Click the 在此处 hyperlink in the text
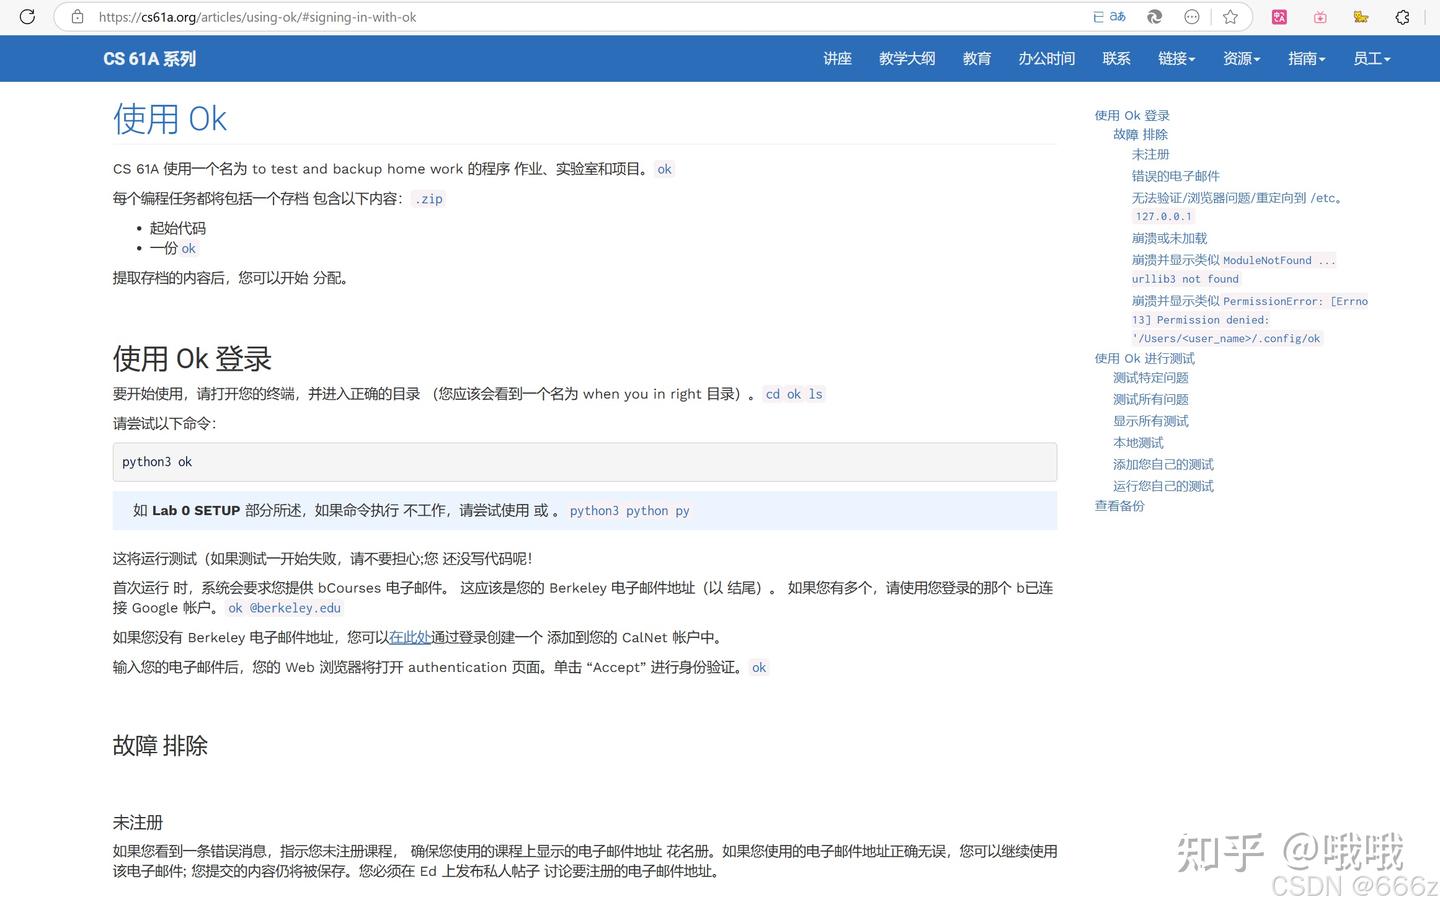Viewport: 1440px width, 910px height. (x=410, y=637)
